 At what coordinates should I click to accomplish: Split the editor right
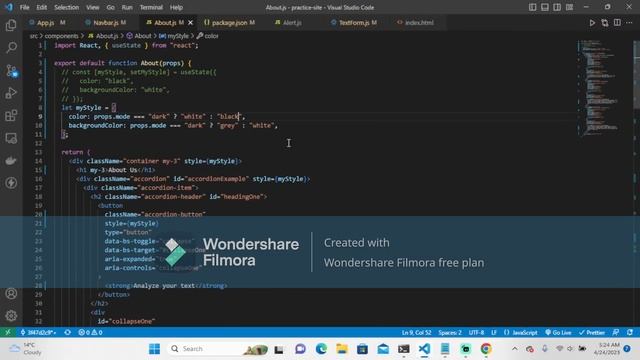pos(617,23)
